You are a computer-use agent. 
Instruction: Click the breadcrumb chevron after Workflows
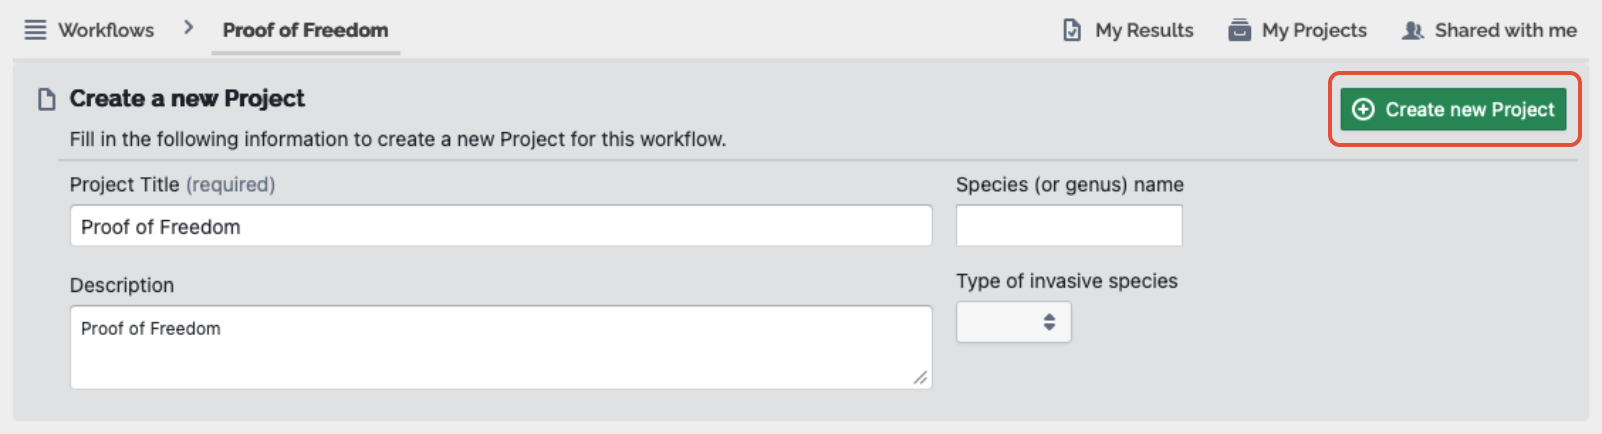click(188, 28)
